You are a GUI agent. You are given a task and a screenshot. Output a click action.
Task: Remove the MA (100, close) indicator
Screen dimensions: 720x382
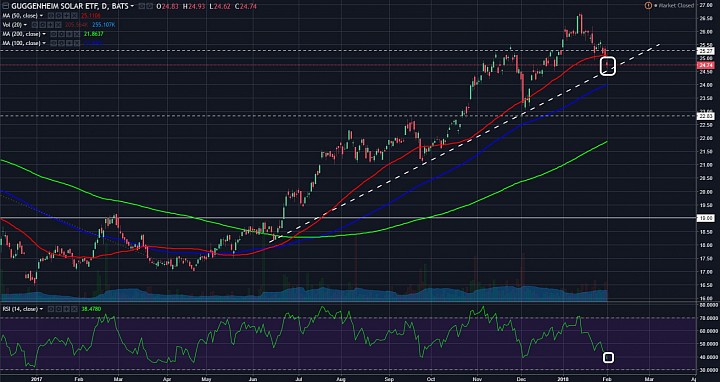77,43
